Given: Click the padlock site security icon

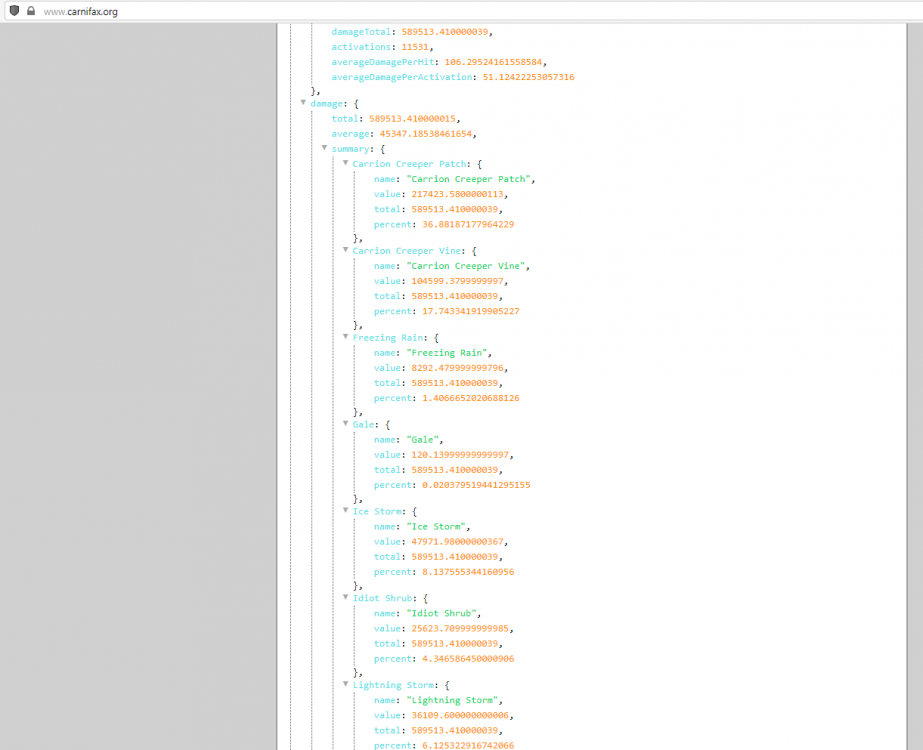Looking at the screenshot, I should pyautogui.click(x=30, y=11).
